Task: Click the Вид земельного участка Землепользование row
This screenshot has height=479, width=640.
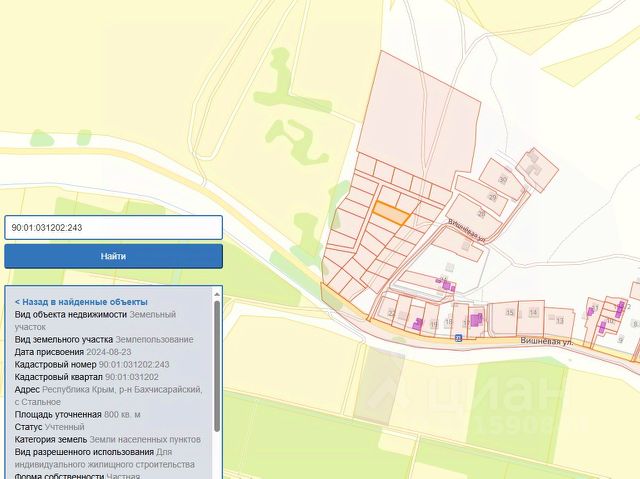Action: [x=104, y=339]
